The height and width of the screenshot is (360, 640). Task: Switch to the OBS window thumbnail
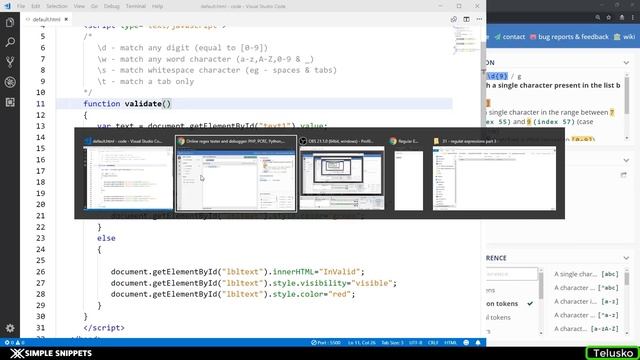point(342,173)
